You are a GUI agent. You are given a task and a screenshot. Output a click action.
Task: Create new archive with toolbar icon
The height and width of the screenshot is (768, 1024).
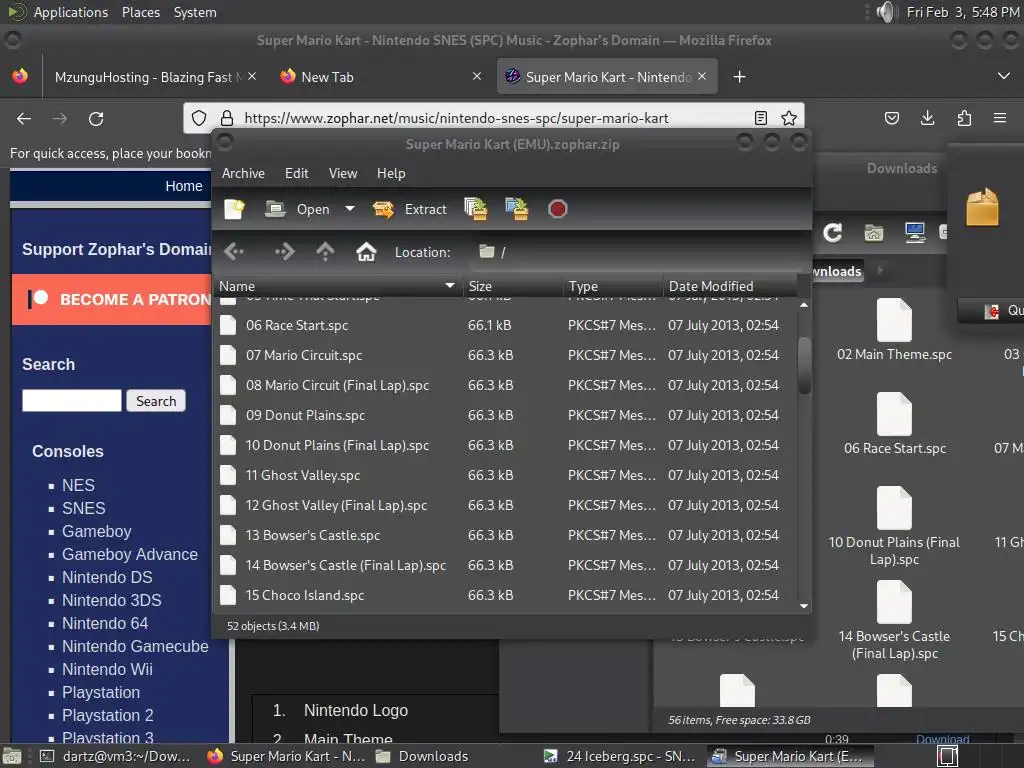(234, 209)
